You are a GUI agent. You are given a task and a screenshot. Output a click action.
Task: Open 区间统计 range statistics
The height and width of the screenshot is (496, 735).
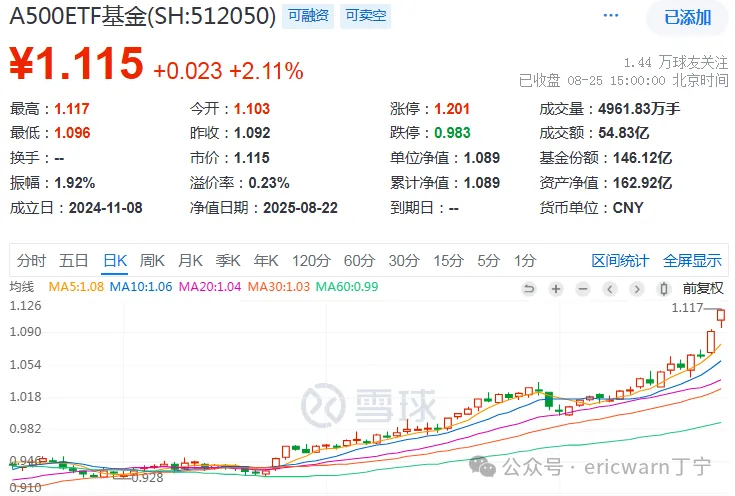[620, 260]
